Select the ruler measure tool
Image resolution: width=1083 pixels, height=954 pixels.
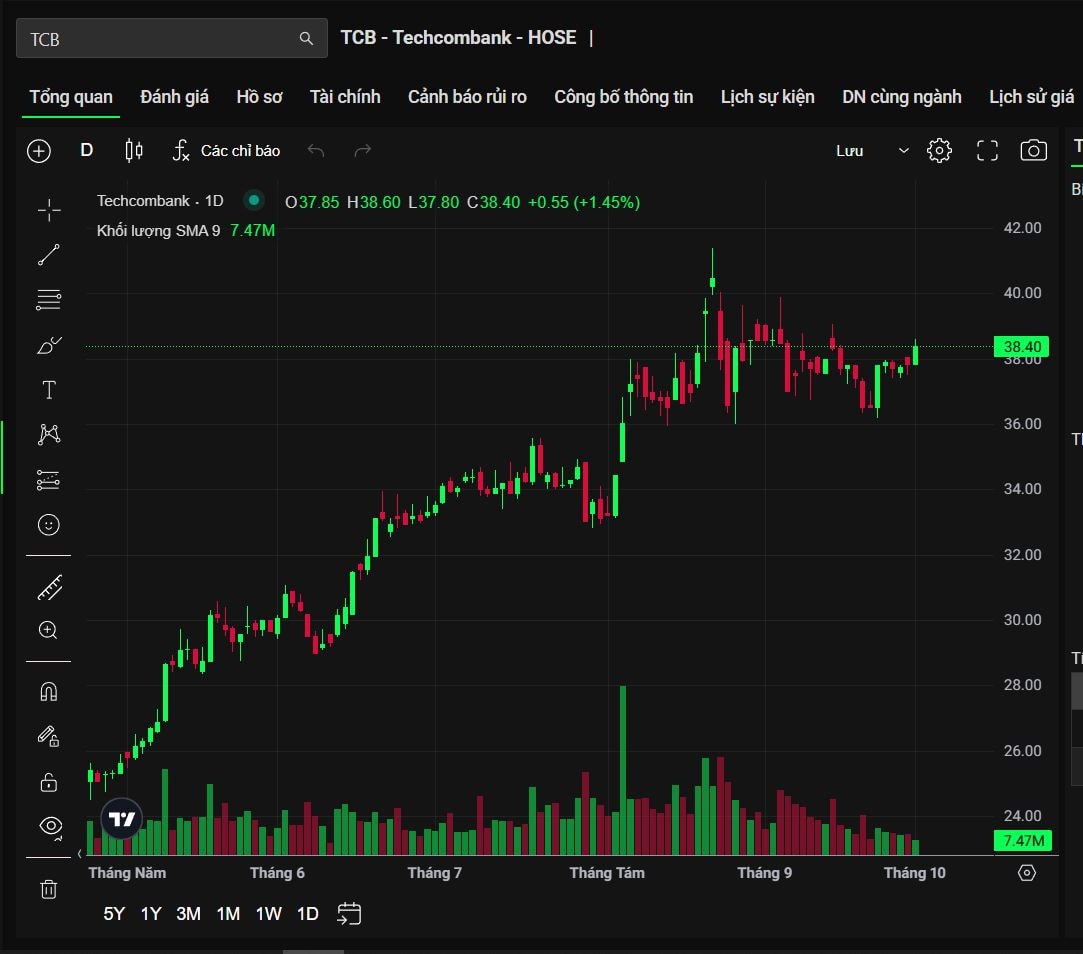click(48, 587)
